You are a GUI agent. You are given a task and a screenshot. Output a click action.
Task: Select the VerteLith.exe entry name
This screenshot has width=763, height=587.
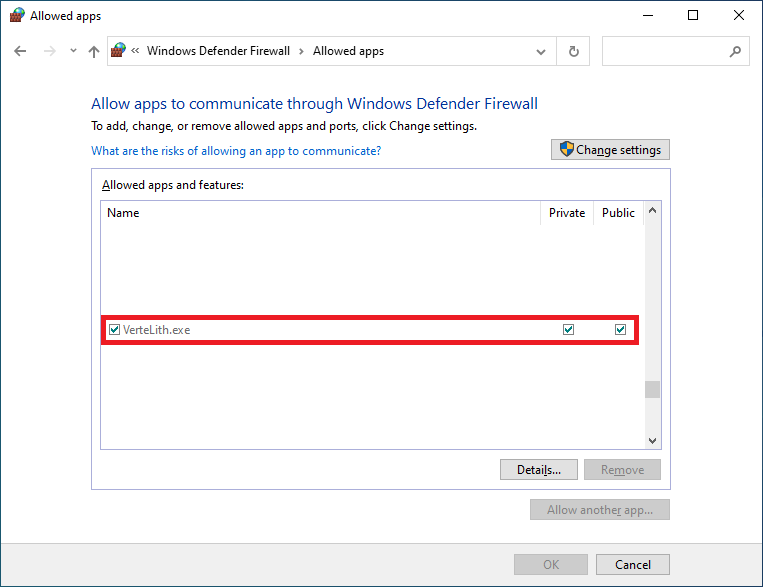[156, 330]
